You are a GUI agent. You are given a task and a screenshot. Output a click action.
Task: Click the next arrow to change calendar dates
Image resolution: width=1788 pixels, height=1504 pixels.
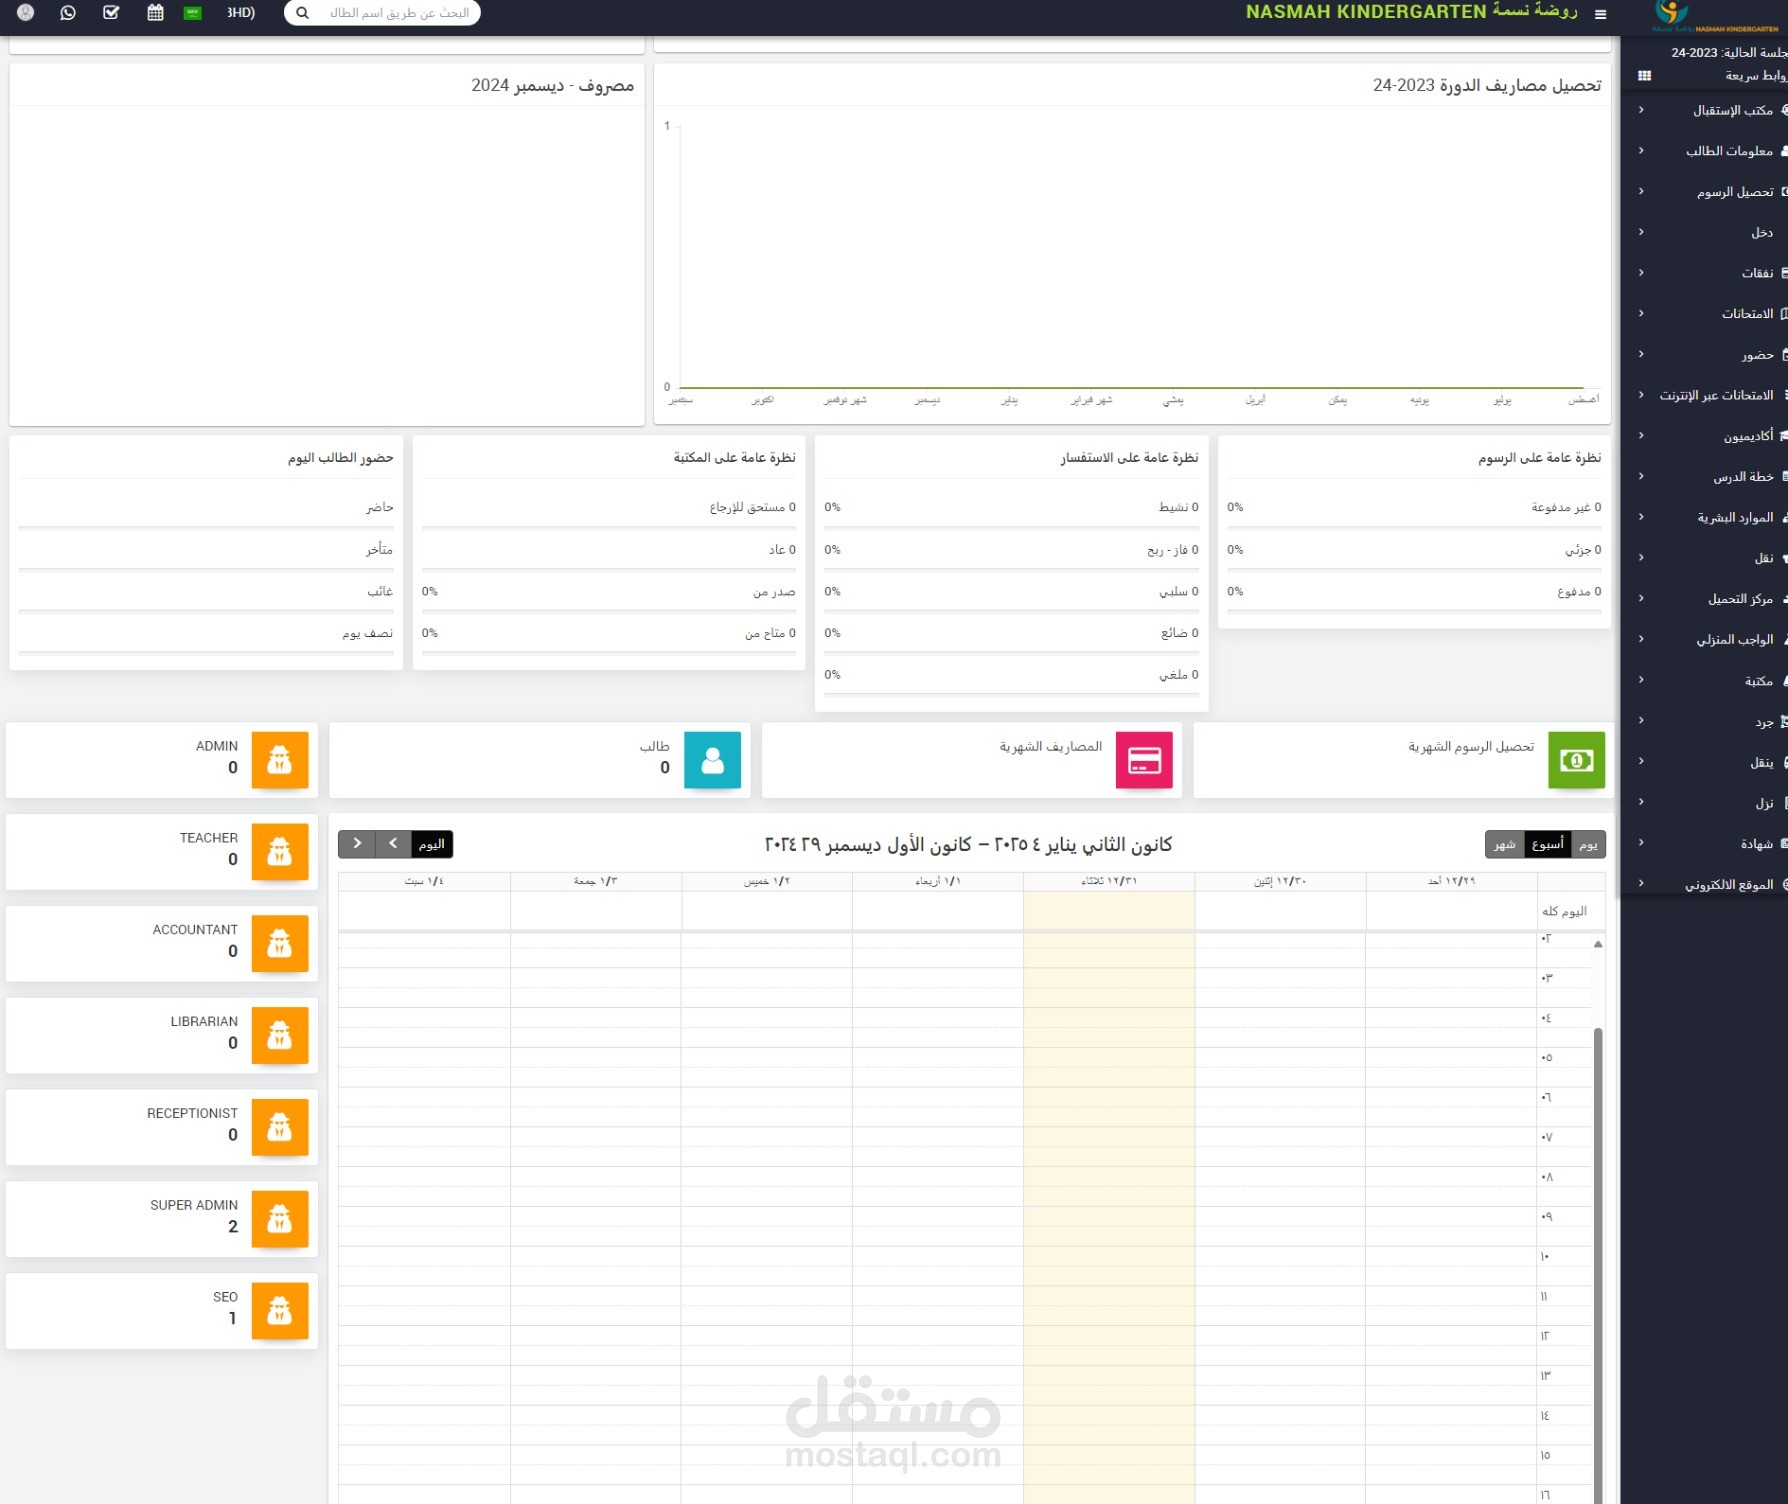pos(357,844)
